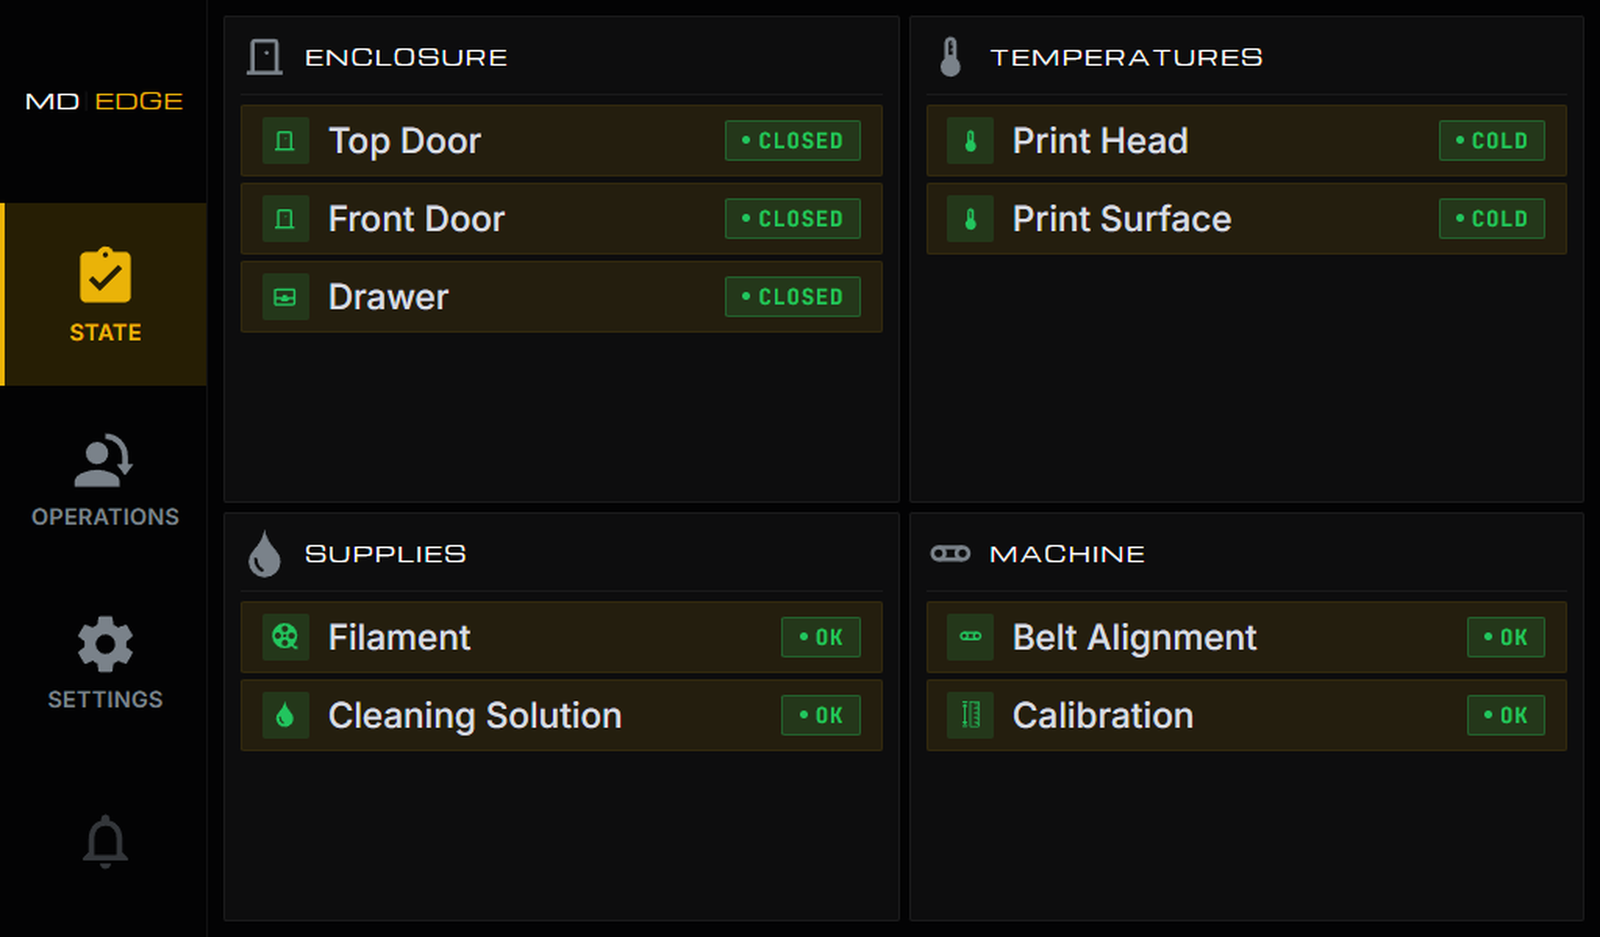This screenshot has height=937, width=1600.
Task: Click the Top Door icon
Action: (285, 141)
